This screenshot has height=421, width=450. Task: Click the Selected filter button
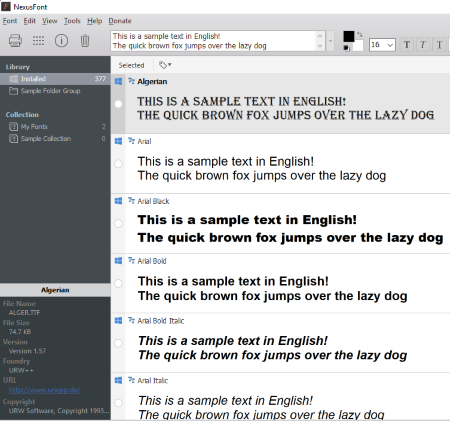[x=131, y=65]
